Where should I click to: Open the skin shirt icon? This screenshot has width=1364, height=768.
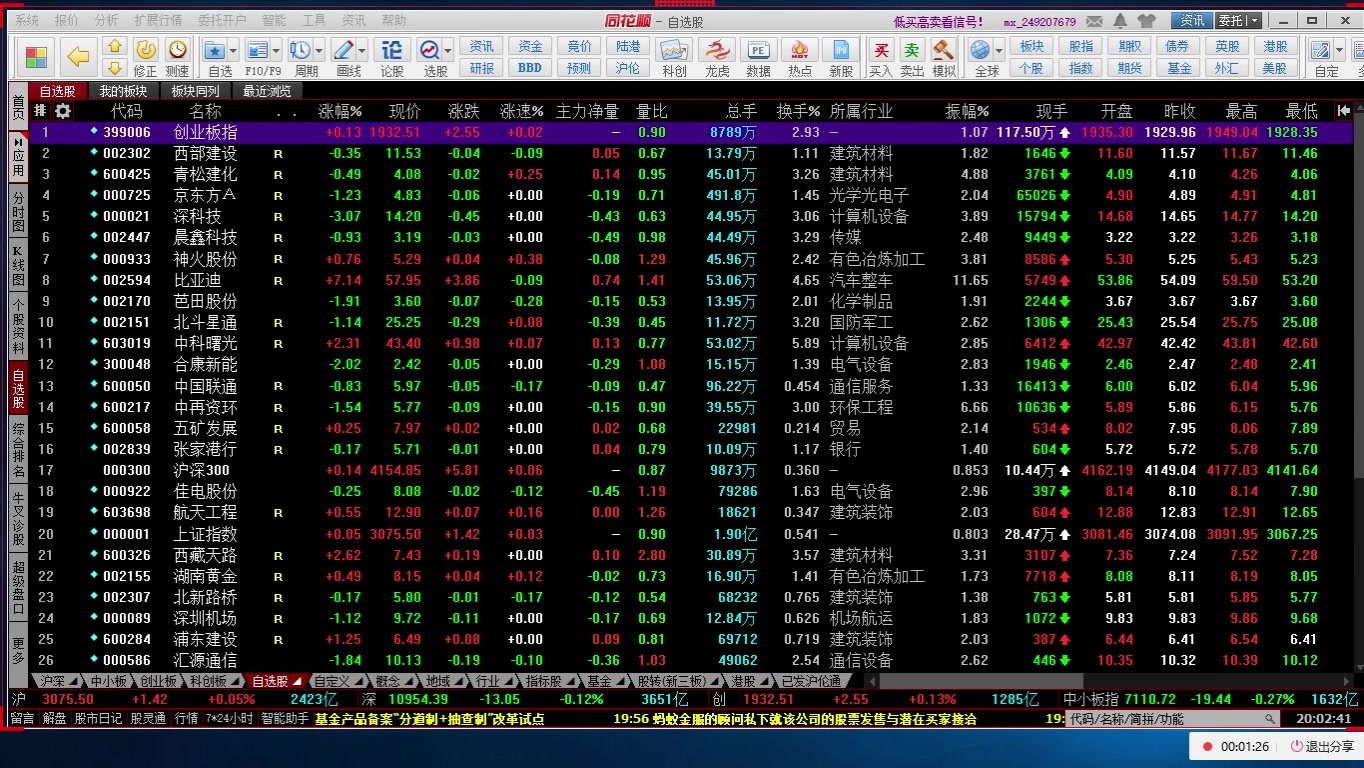coord(1146,20)
